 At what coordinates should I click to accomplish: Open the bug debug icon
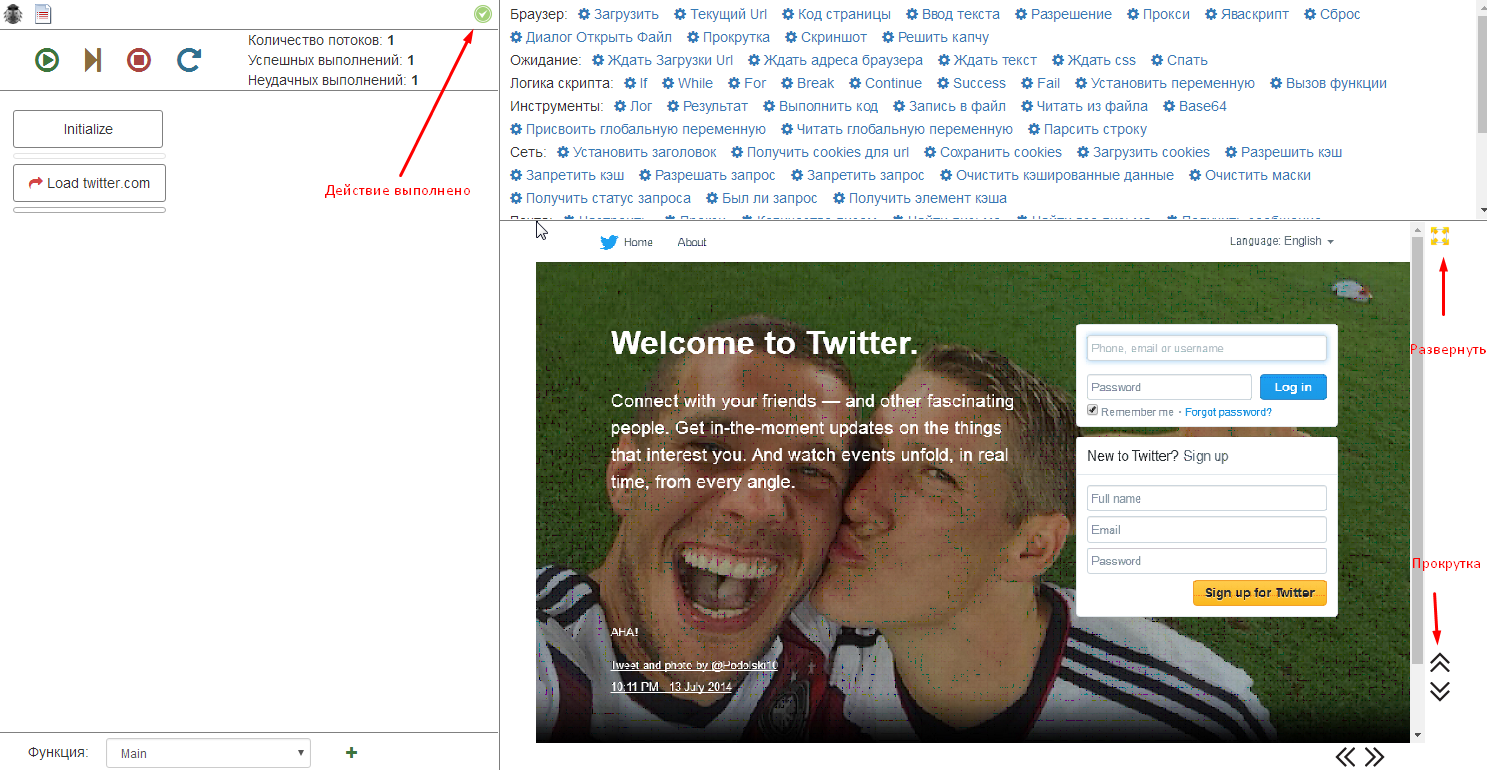[x=14, y=14]
